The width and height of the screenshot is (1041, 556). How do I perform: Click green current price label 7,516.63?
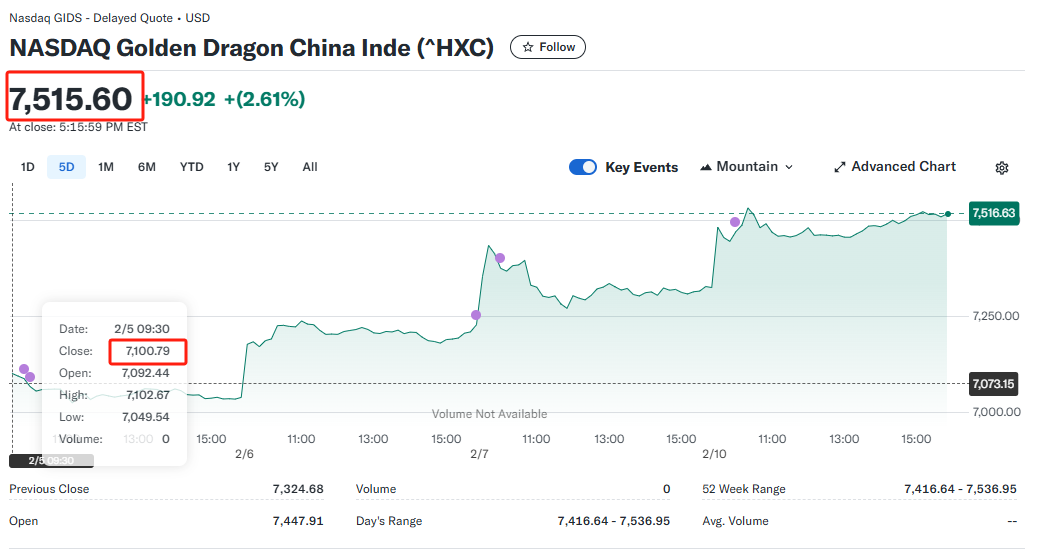click(993, 213)
